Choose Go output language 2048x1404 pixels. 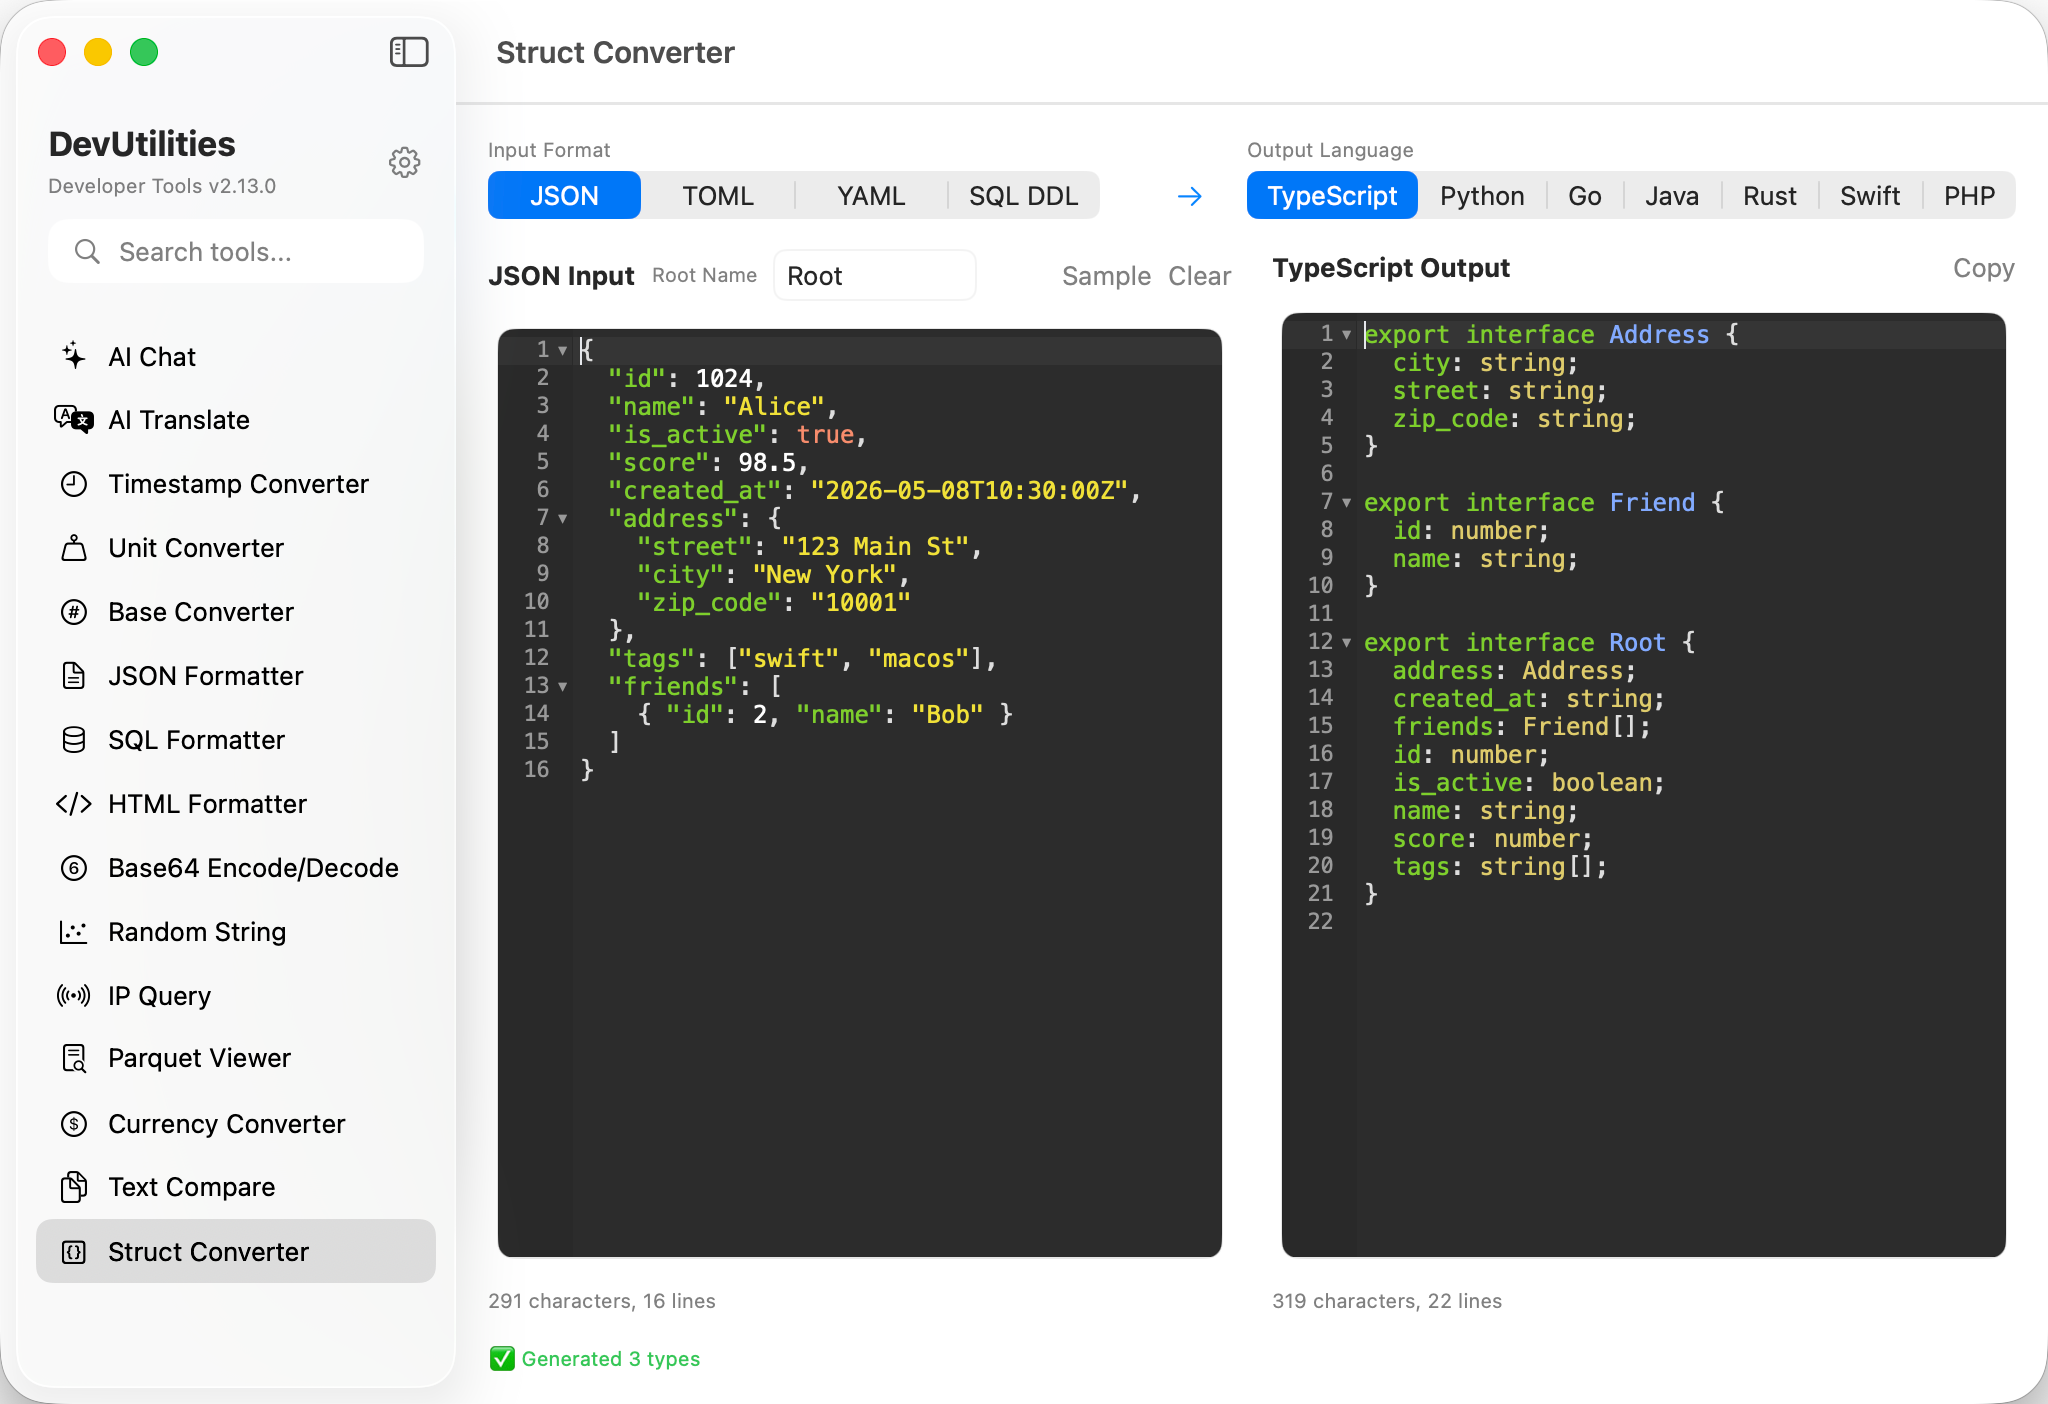pyautogui.click(x=1584, y=195)
